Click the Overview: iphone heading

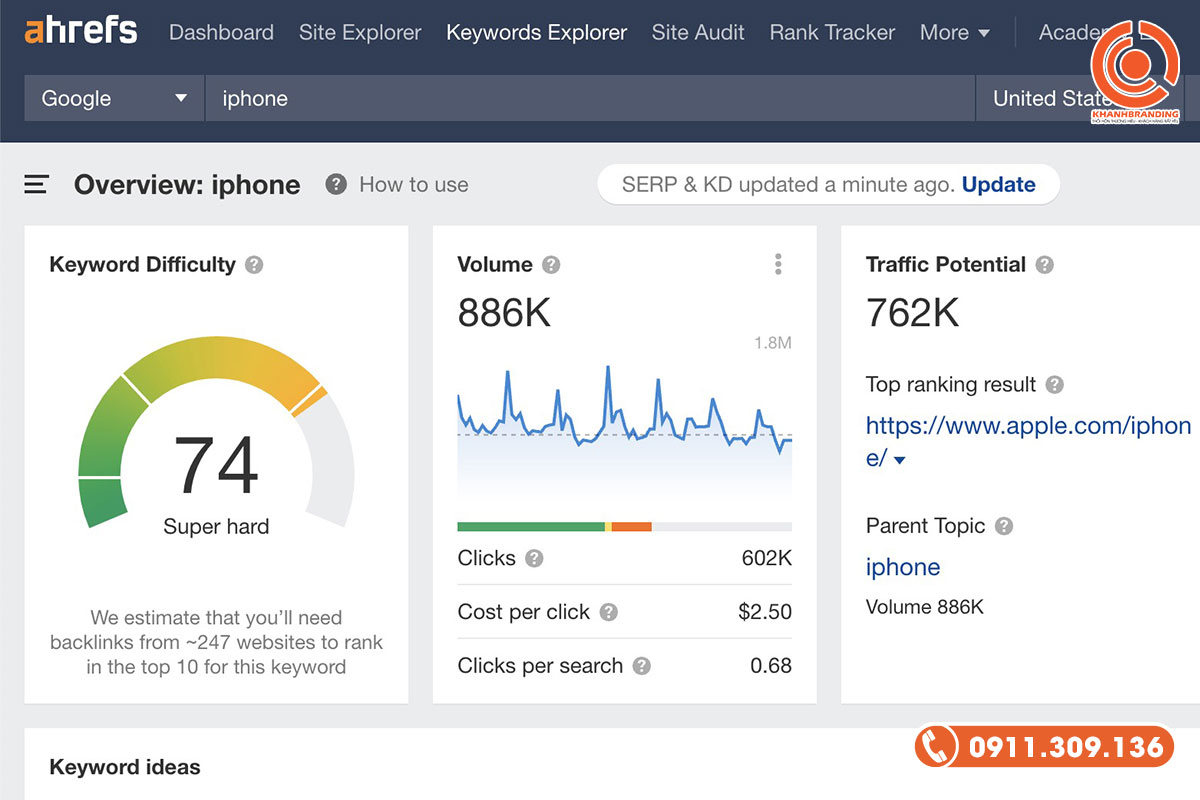coord(187,185)
